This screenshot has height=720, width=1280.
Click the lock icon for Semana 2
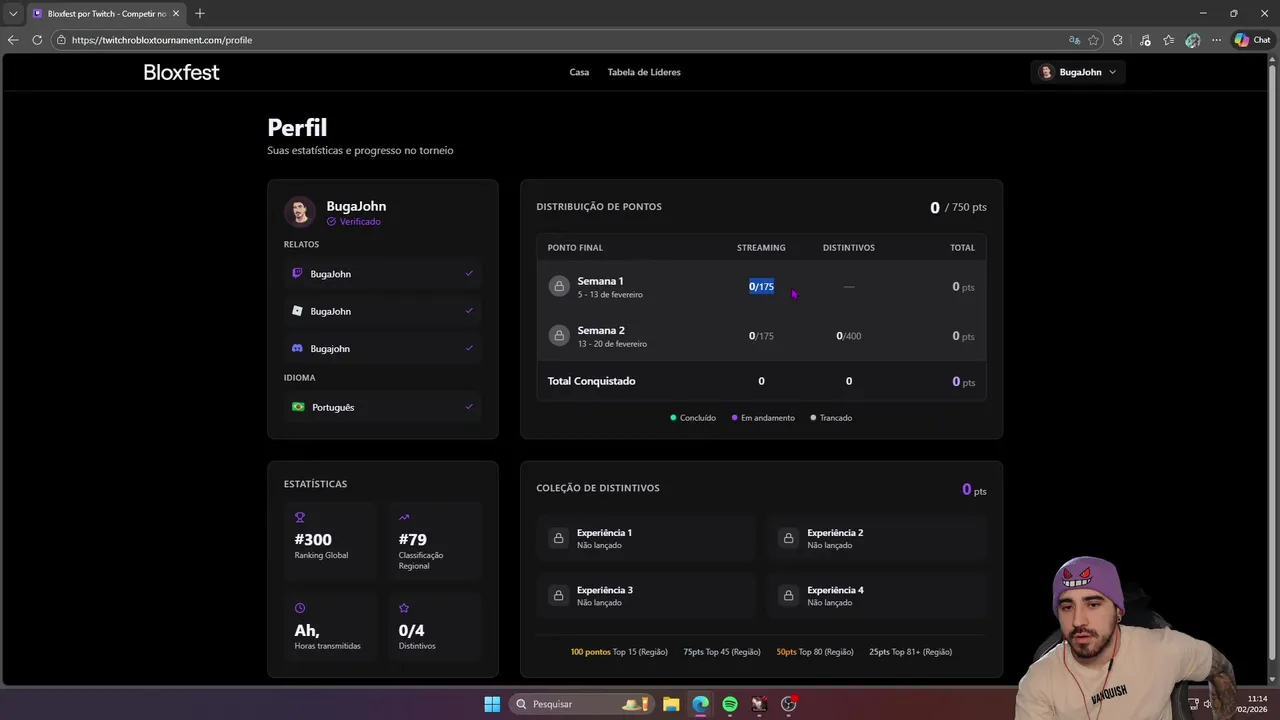click(x=559, y=336)
